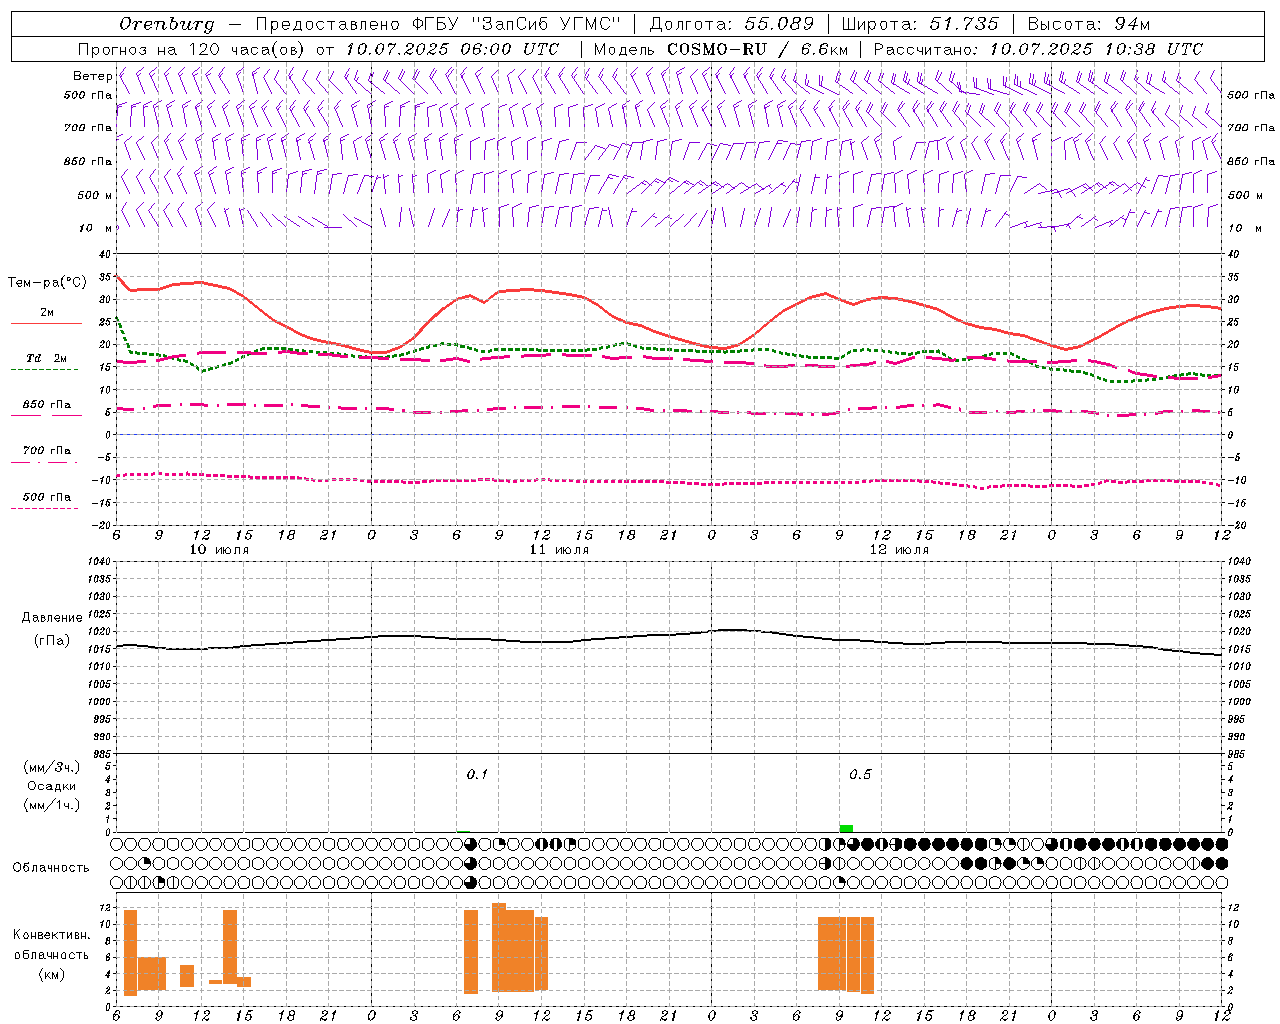Click the start time "10.07.2025 06:00 UTC"
Viewport: 1280px width, 1024px height.
point(452,49)
